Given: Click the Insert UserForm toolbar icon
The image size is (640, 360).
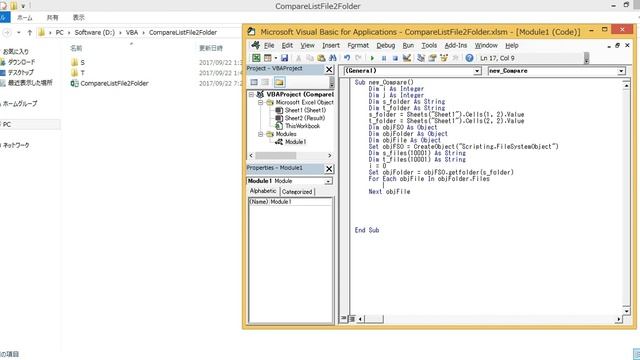Looking at the screenshot, I should point(267,58).
